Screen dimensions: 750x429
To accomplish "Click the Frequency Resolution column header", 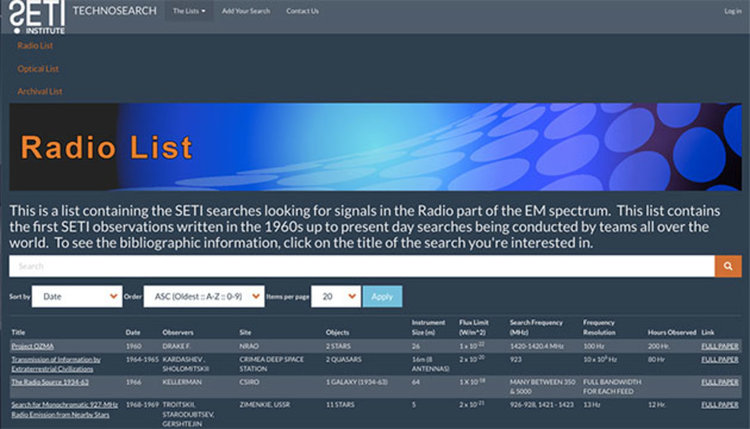I will click(x=599, y=327).
